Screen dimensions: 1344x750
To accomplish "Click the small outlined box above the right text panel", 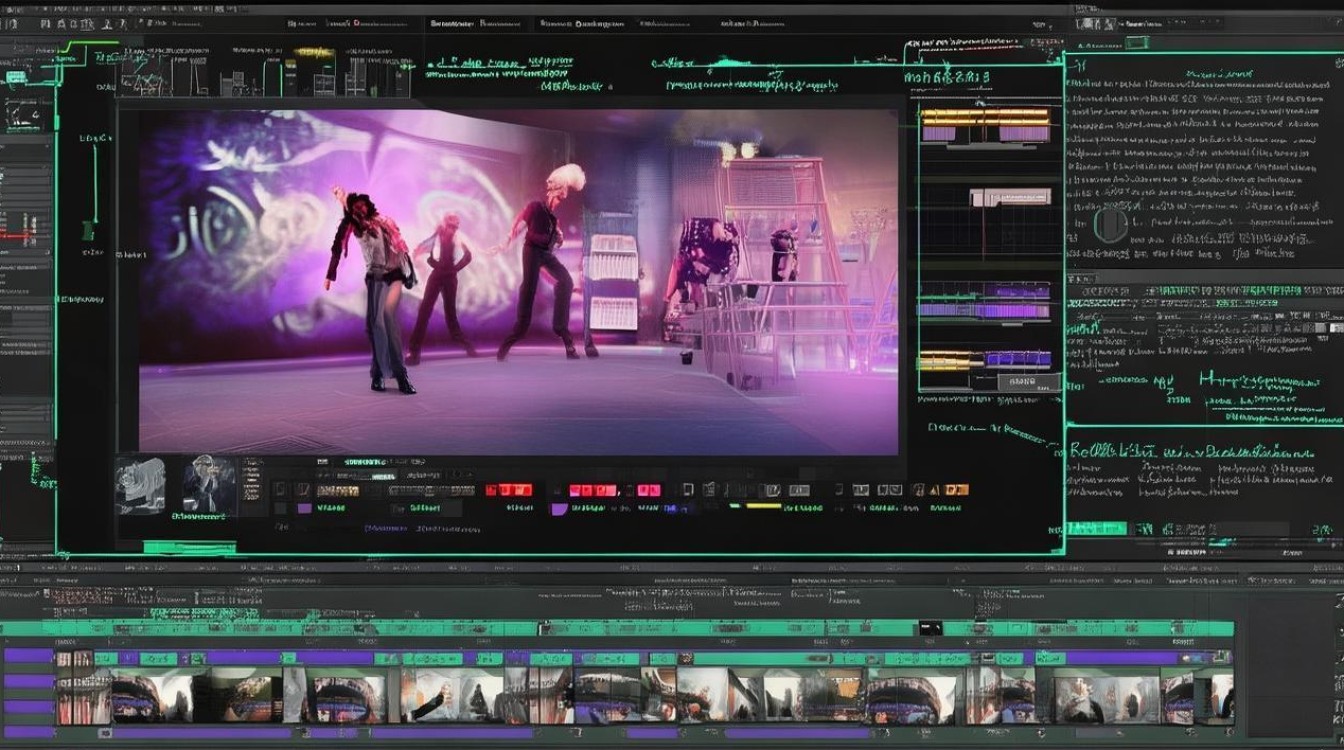I will (1137, 42).
